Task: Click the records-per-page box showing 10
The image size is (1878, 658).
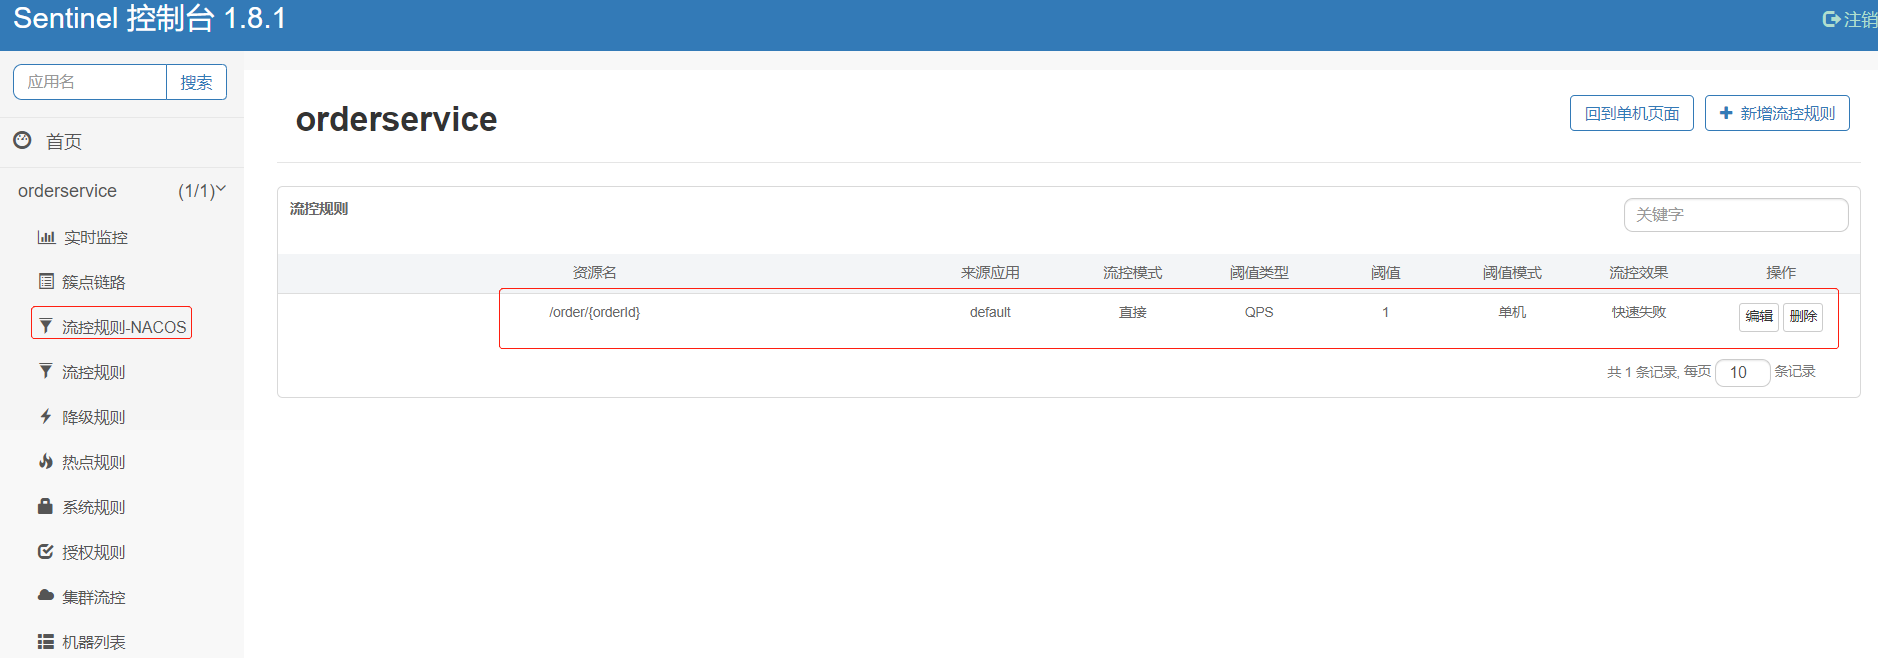Action: (x=1743, y=372)
